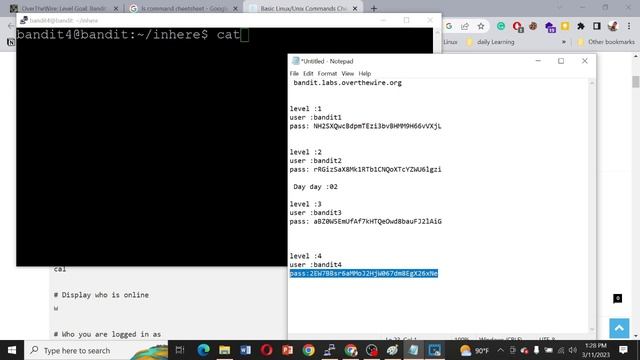Image resolution: width=640 pixels, height=360 pixels.
Task: Click PuTTY icon in terminal title bar
Action: point(24,20)
